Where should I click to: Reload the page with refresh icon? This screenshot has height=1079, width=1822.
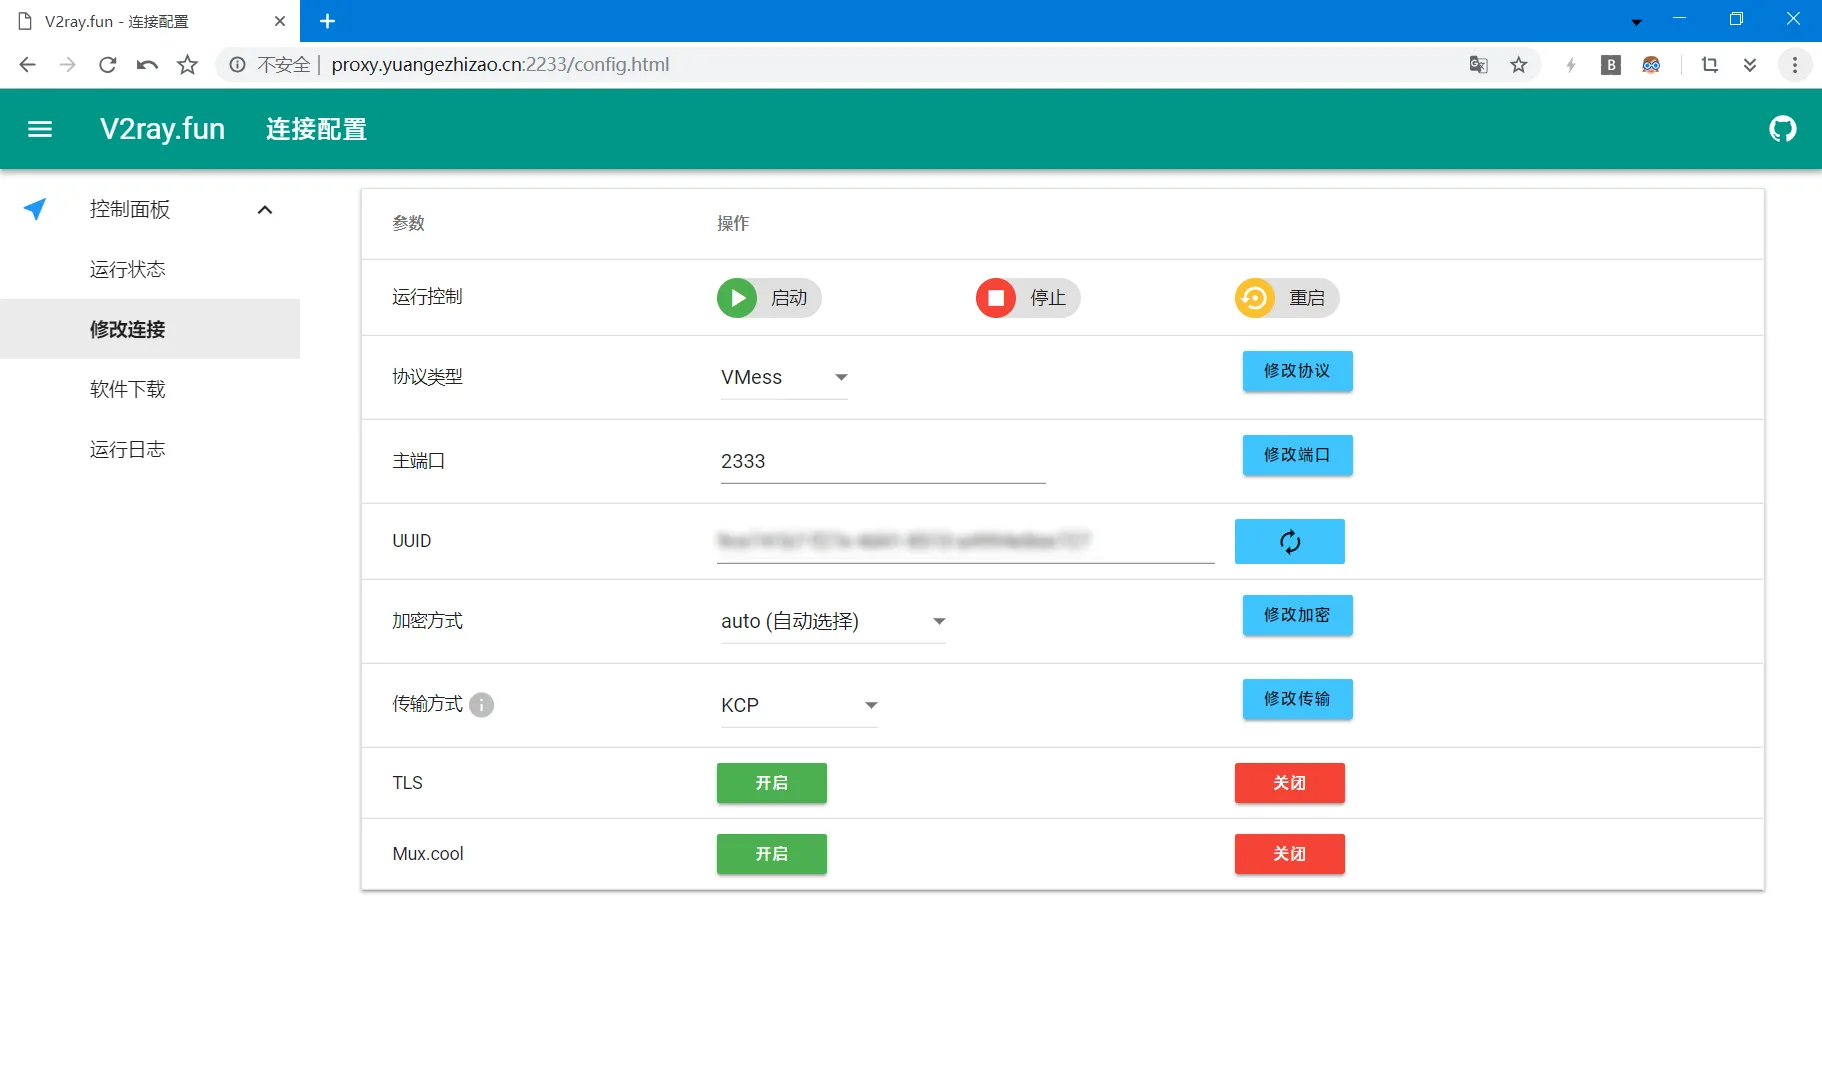pos(107,65)
